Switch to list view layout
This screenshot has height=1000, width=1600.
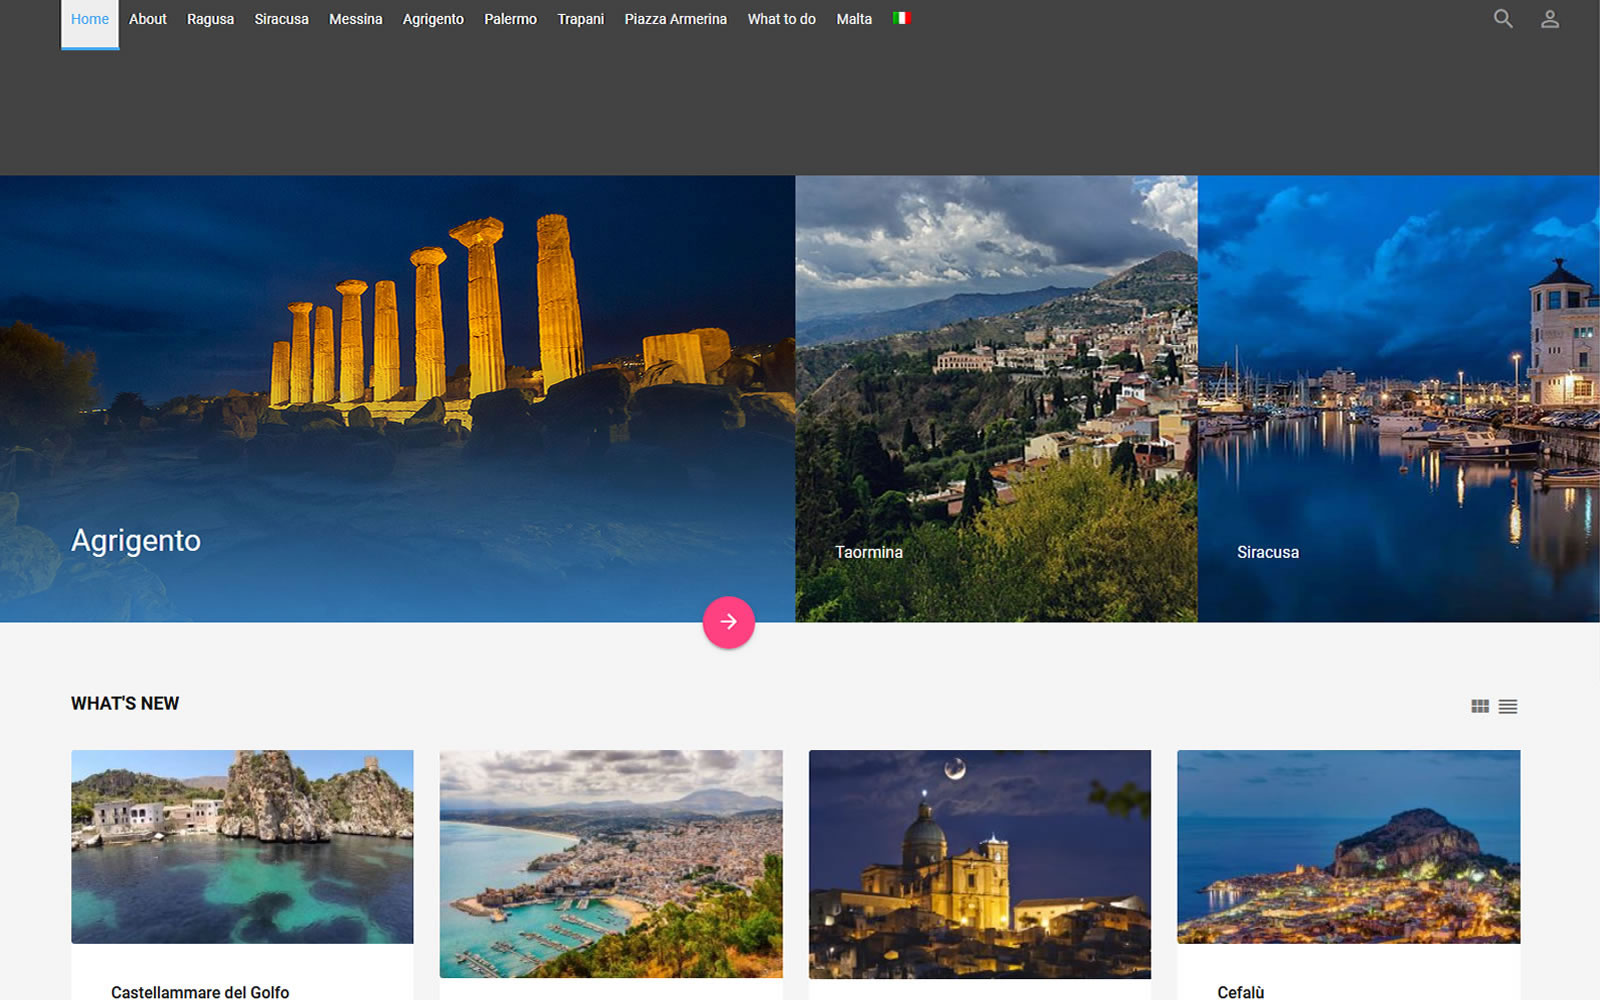coord(1508,706)
